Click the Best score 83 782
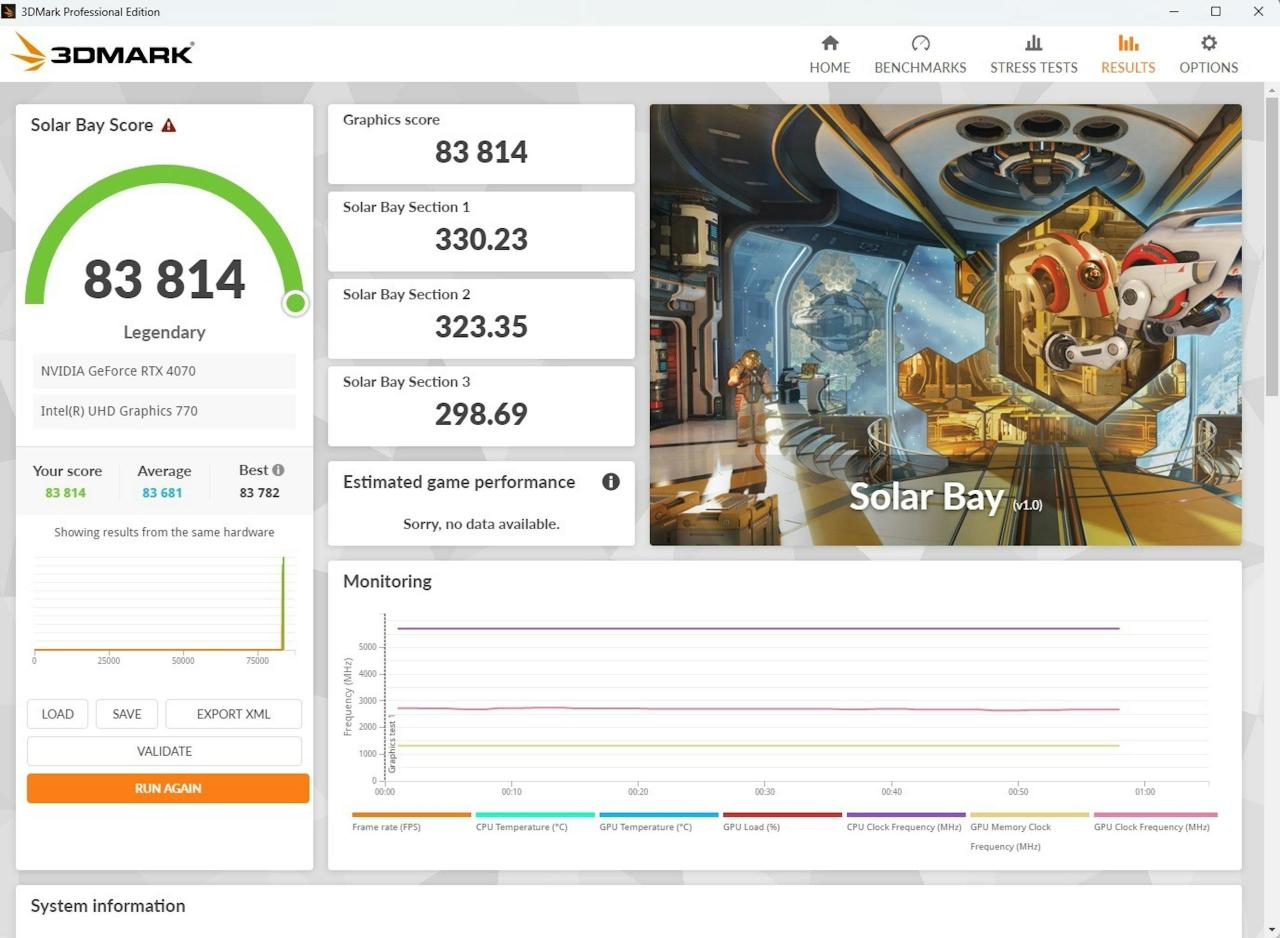Viewport: 1280px width, 938px height. click(x=260, y=493)
